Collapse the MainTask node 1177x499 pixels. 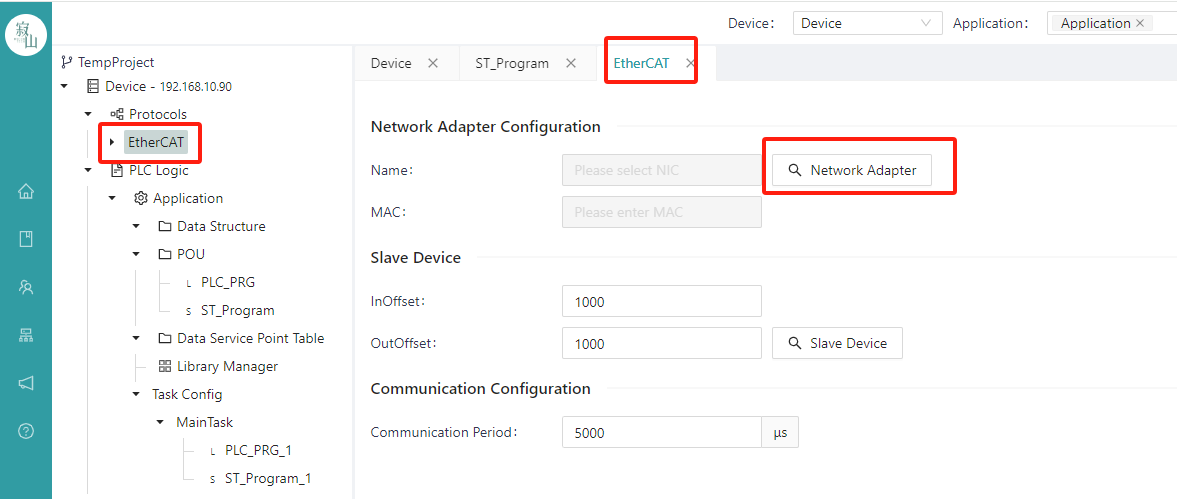point(160,422)
